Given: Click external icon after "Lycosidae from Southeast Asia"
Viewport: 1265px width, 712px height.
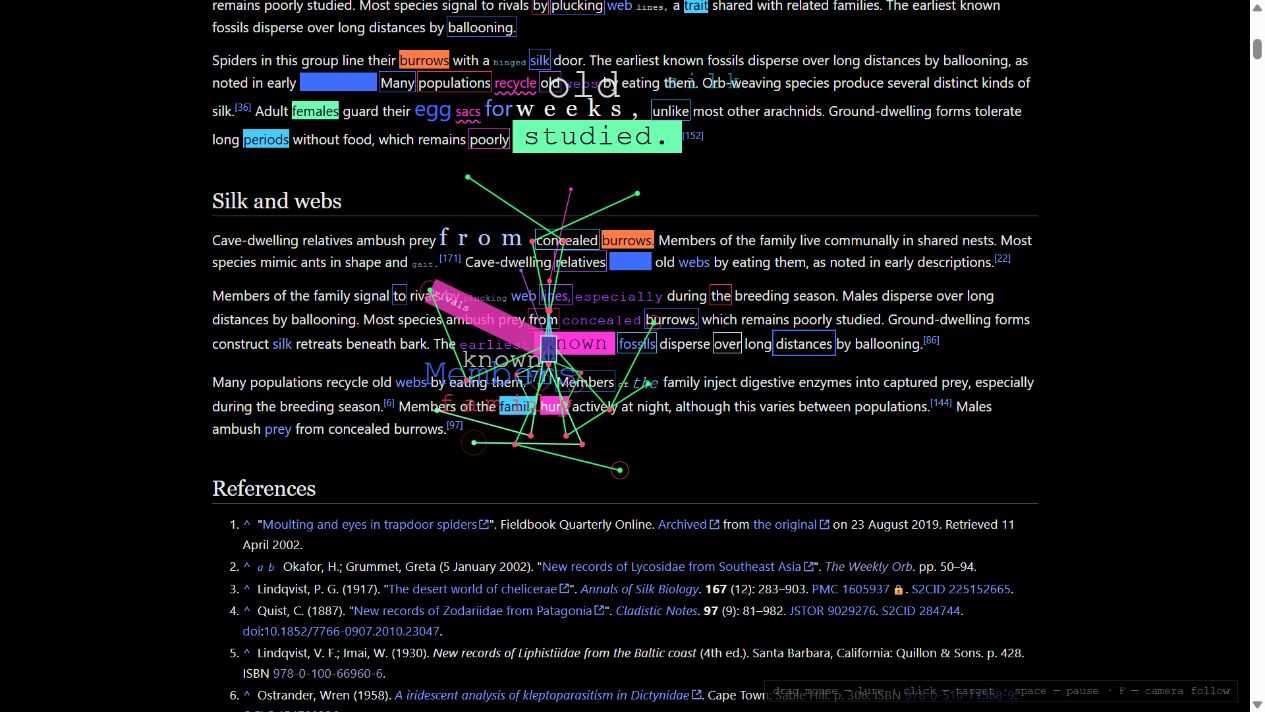Looking at the screenshot, I should coord(810,567).
